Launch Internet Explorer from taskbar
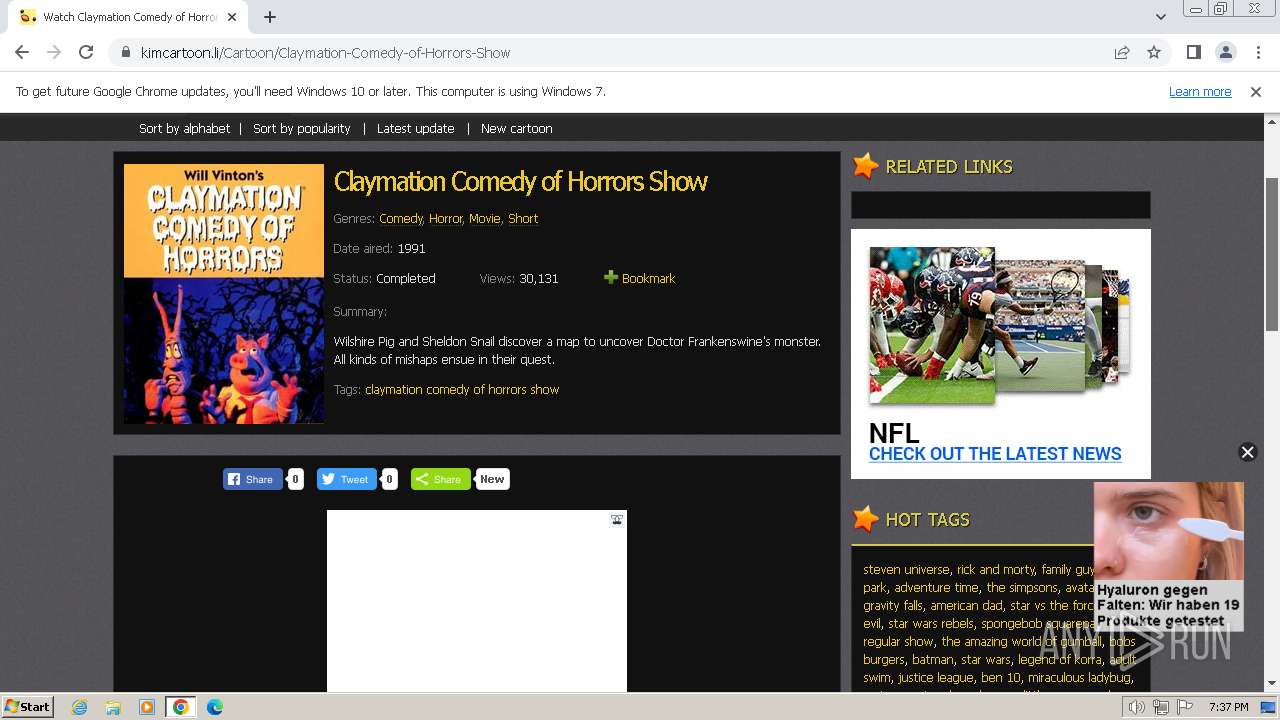Viewport: 1280px width, 720px height. (80, 707)
